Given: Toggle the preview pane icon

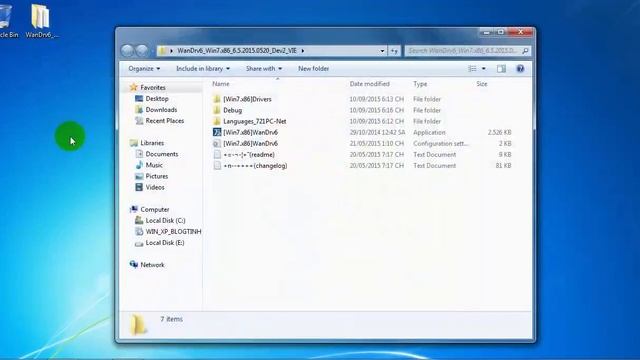Looking at the screenshot, I should pyautogui.click(x=501, y=69).
